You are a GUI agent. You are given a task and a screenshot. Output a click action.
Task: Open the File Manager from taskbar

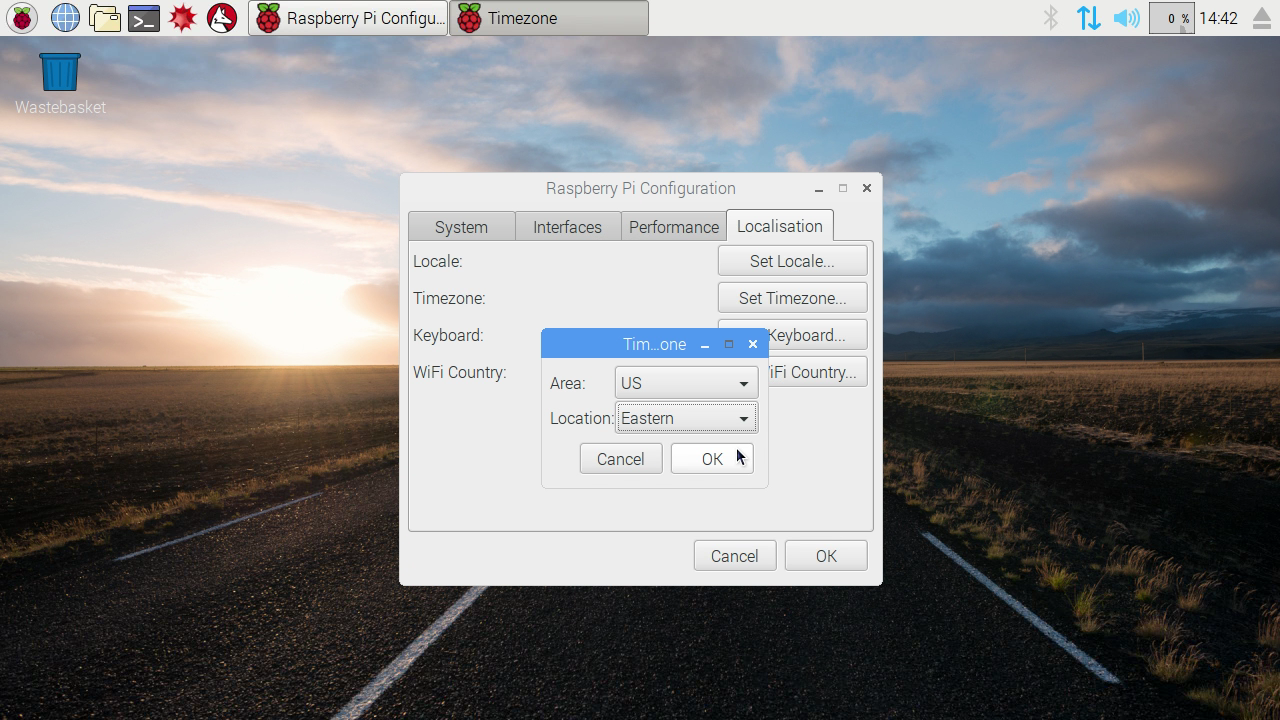104,18
